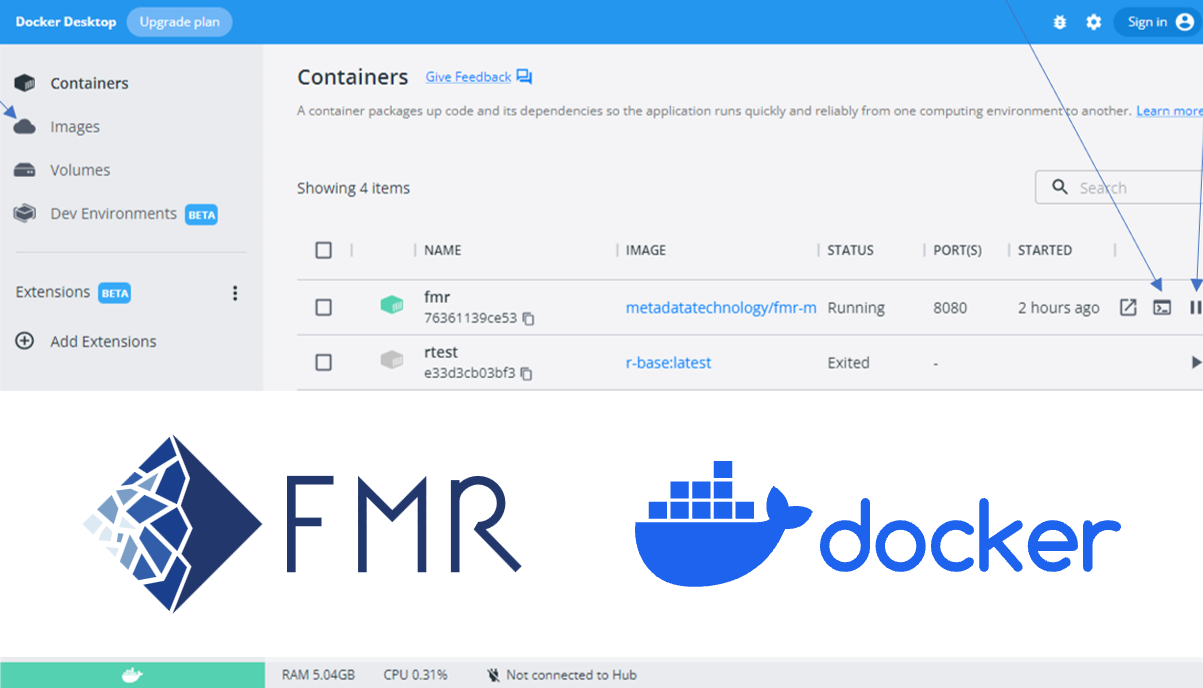1203x688 pixels.
Task: Select the rtest container checkbox
Action: pyautogui.click(x=323, y=362)
